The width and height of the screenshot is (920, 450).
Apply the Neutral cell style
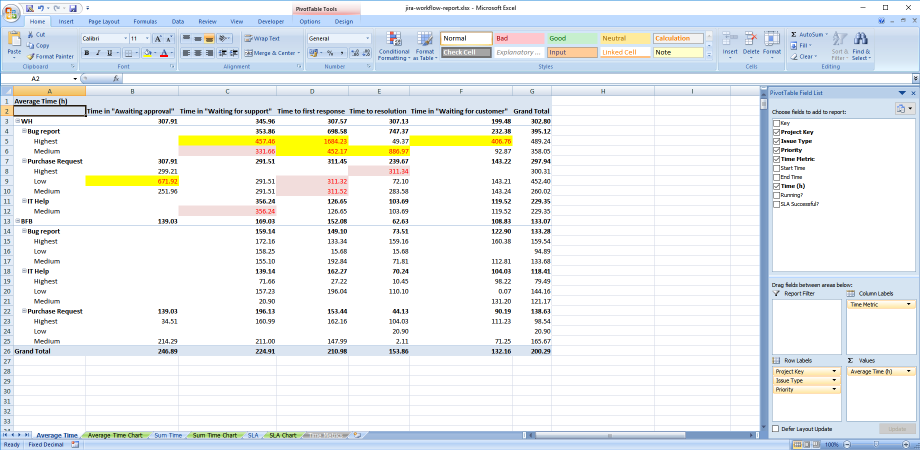[625, 38]
